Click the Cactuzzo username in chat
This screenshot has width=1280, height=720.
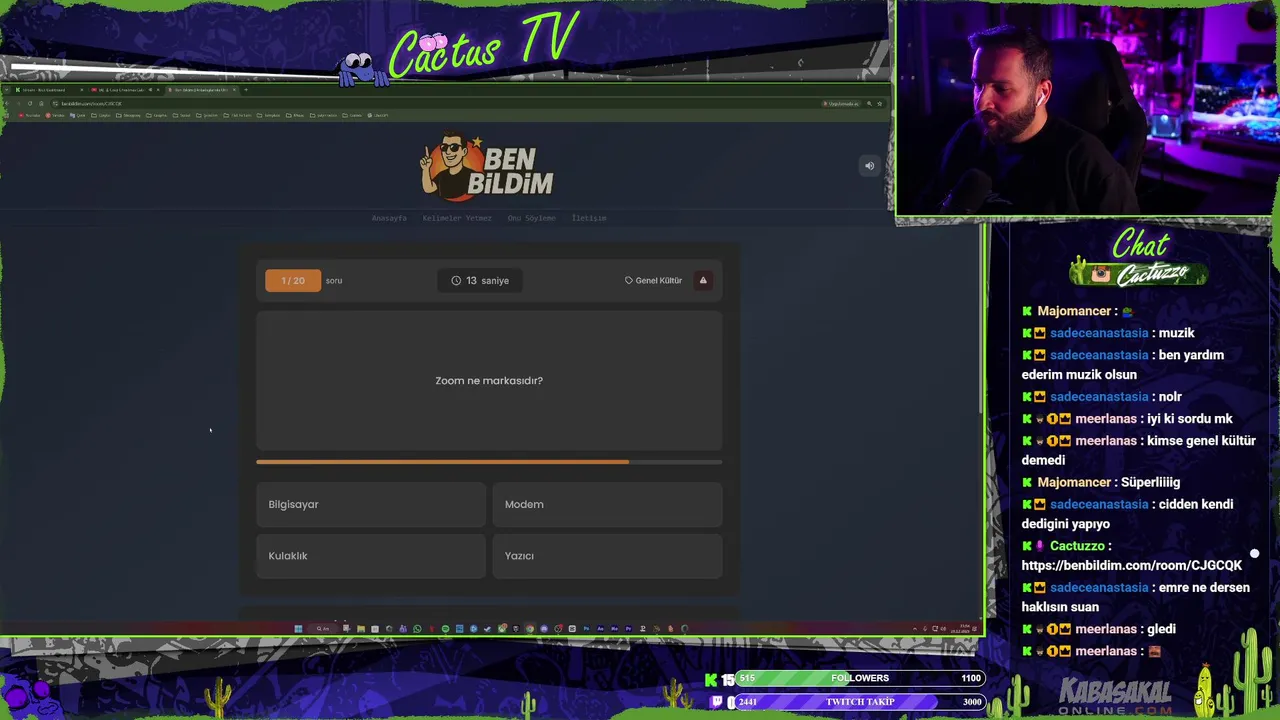pos(1077,546)
